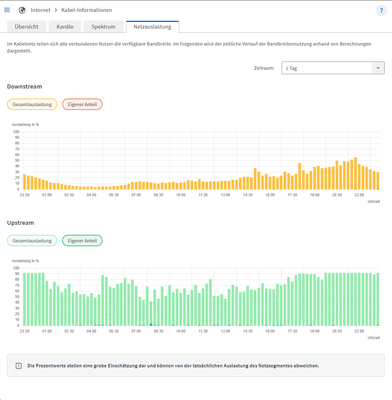The image size is (392, 400).
Task: Click the Internet globe icon
Action: (22, 10)
